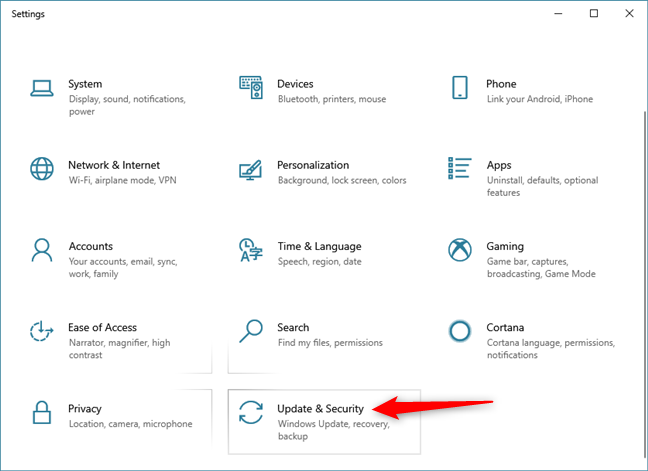The image size is (648, 471).
Task: Maximize the Settings window
Action: [593, 13]
